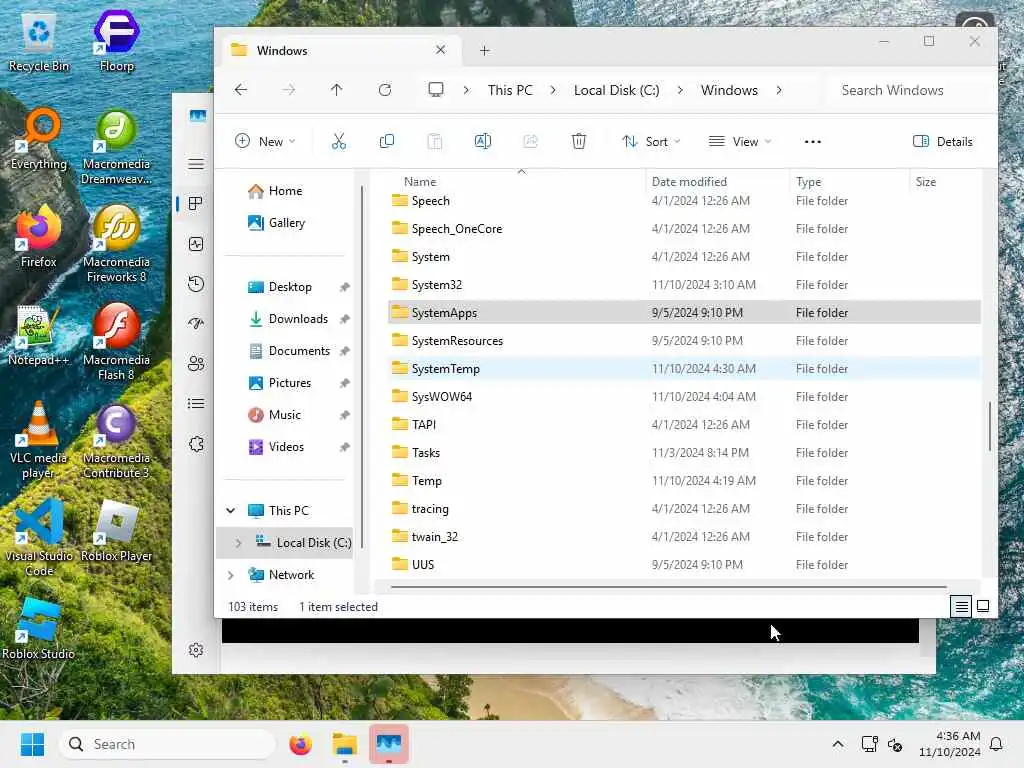Open the New dropdown menu
Viewport: 1024px width, 768px height.
[x=265, y=141]
